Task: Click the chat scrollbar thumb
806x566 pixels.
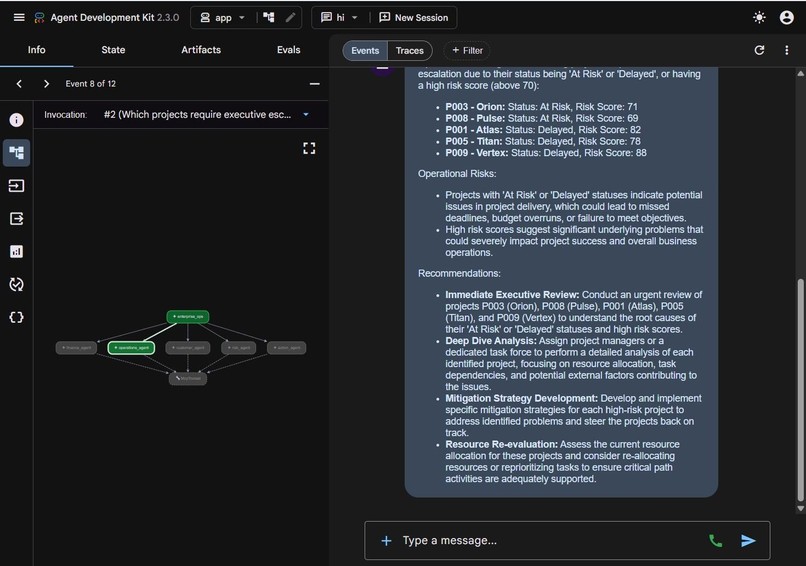Action: (x=800, y=390)
